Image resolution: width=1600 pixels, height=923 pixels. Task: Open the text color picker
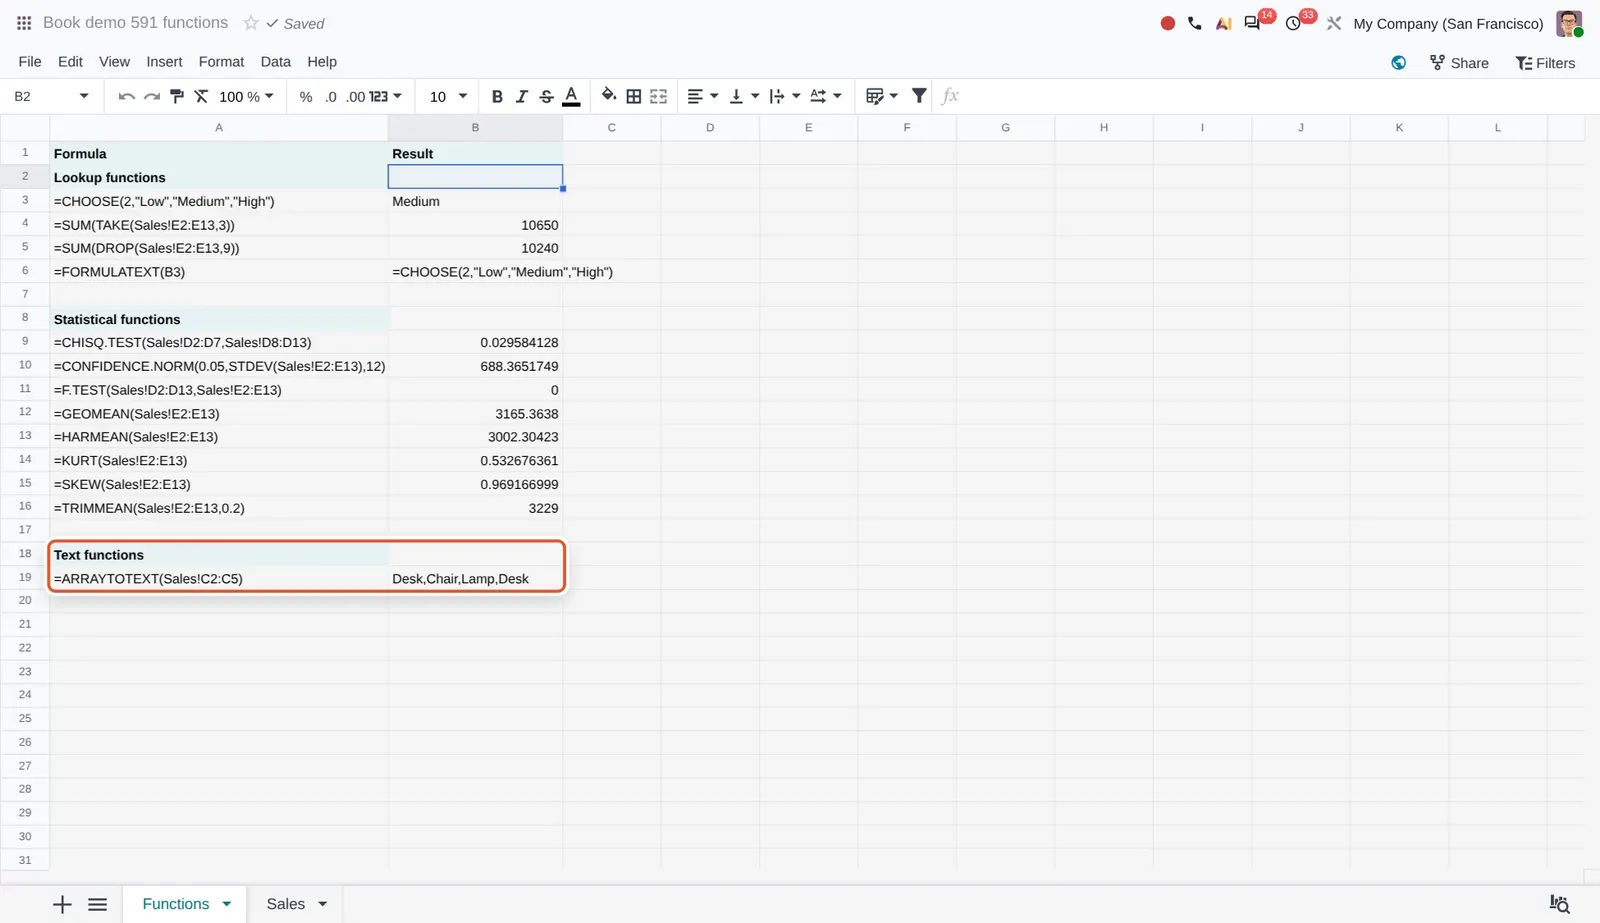click(x=571, y=96)
